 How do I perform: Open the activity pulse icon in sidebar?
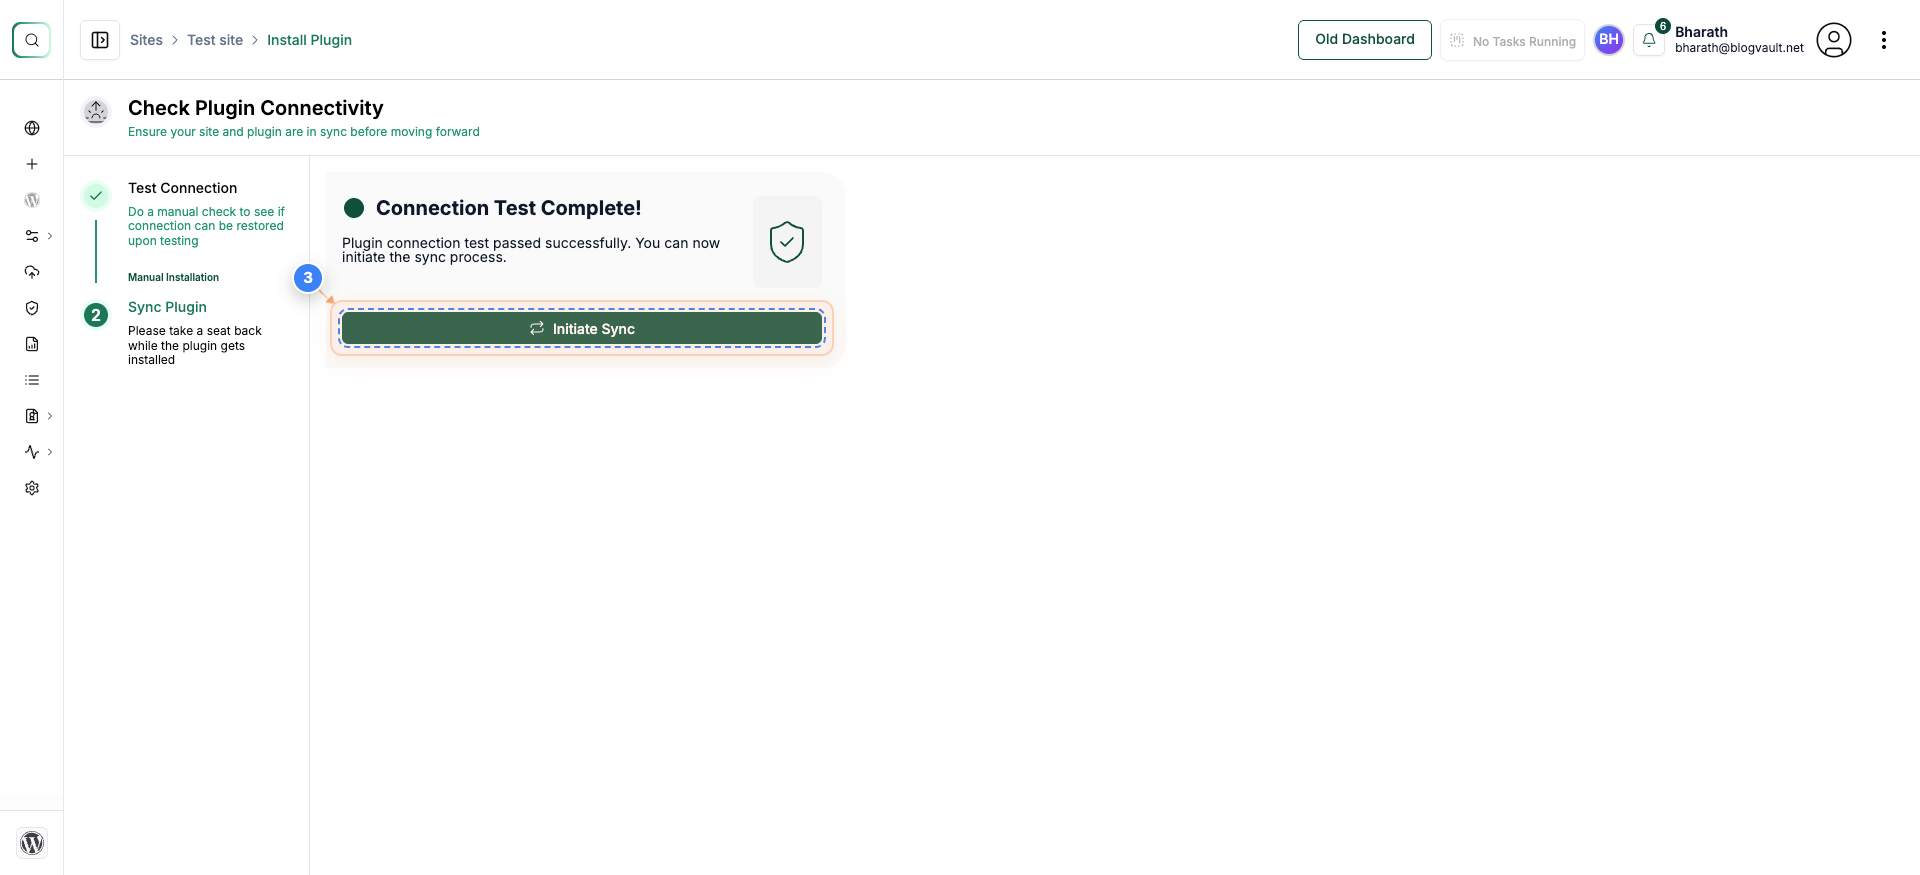point(32,452)
